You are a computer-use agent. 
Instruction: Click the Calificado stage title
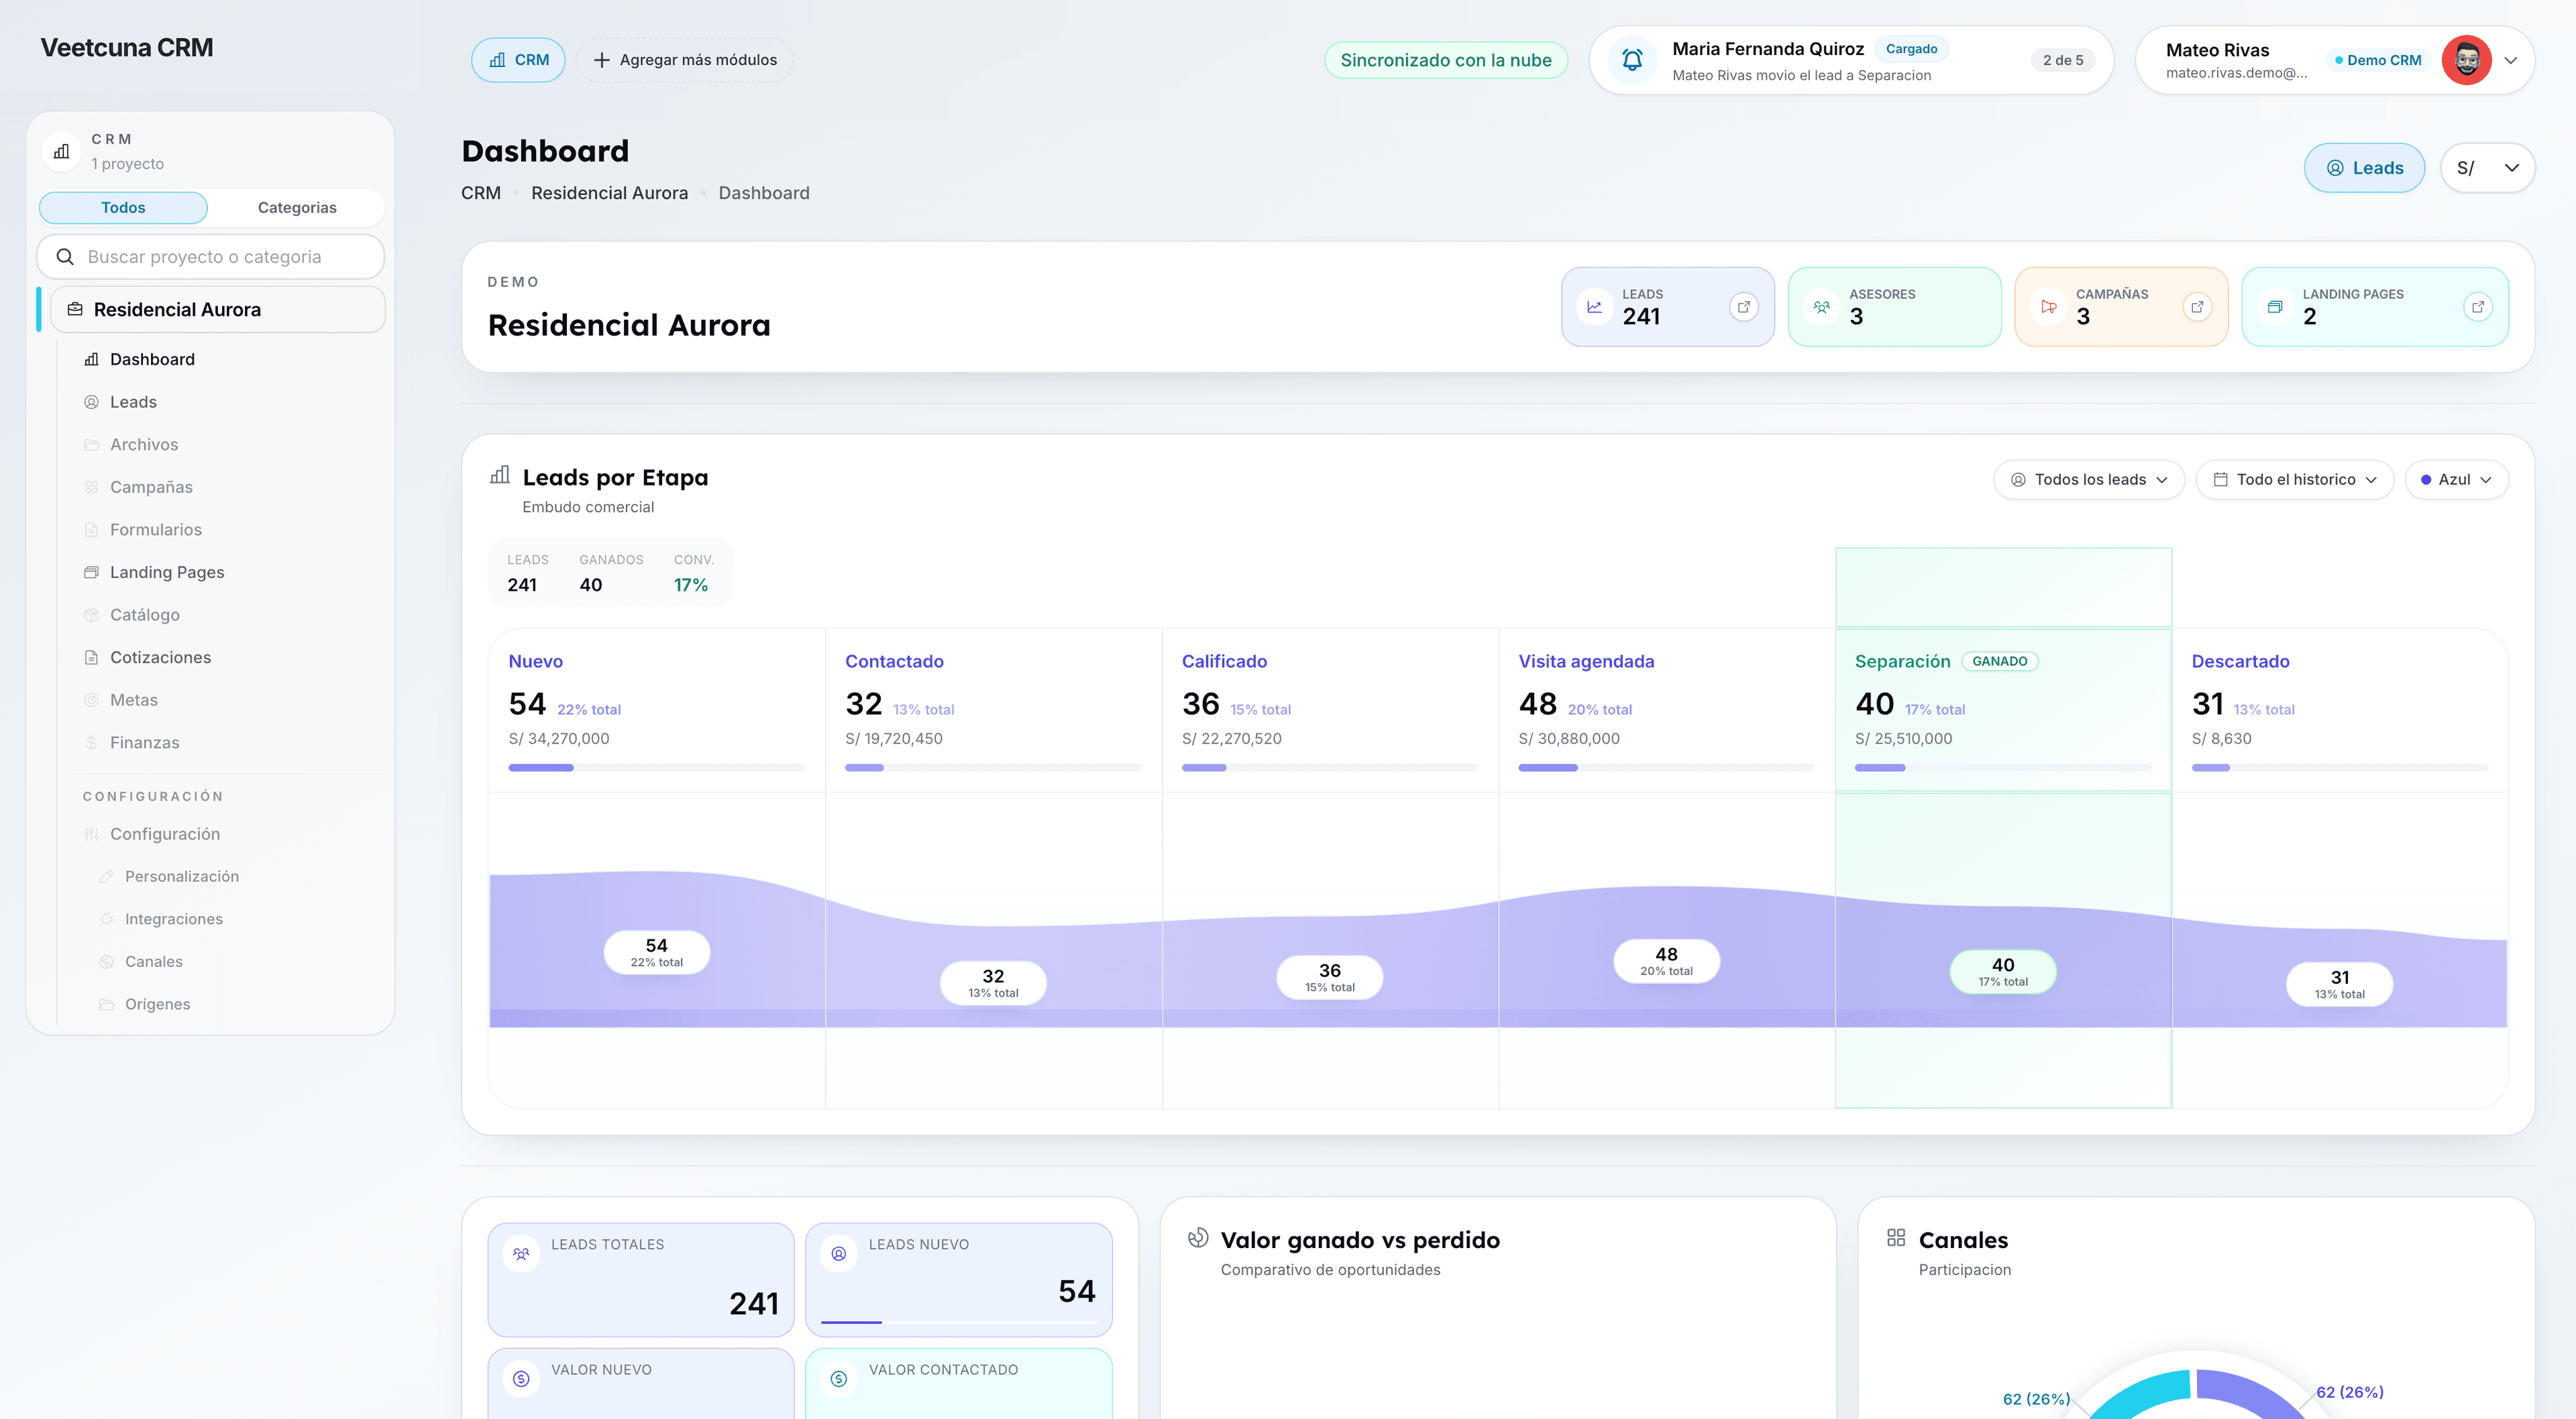(1224, 661)
